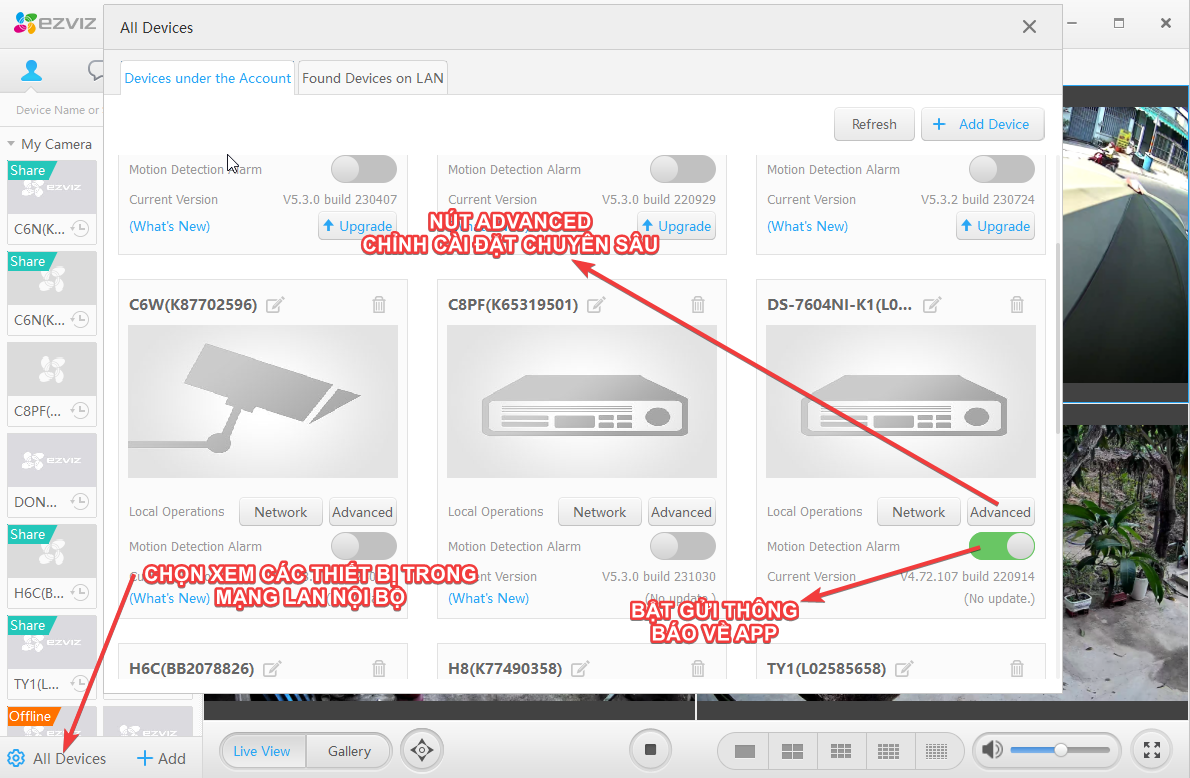Viewport: 1190px width, 778px height.
Task: Enter full screen view mode
Action: click(x=1152, y=750)
